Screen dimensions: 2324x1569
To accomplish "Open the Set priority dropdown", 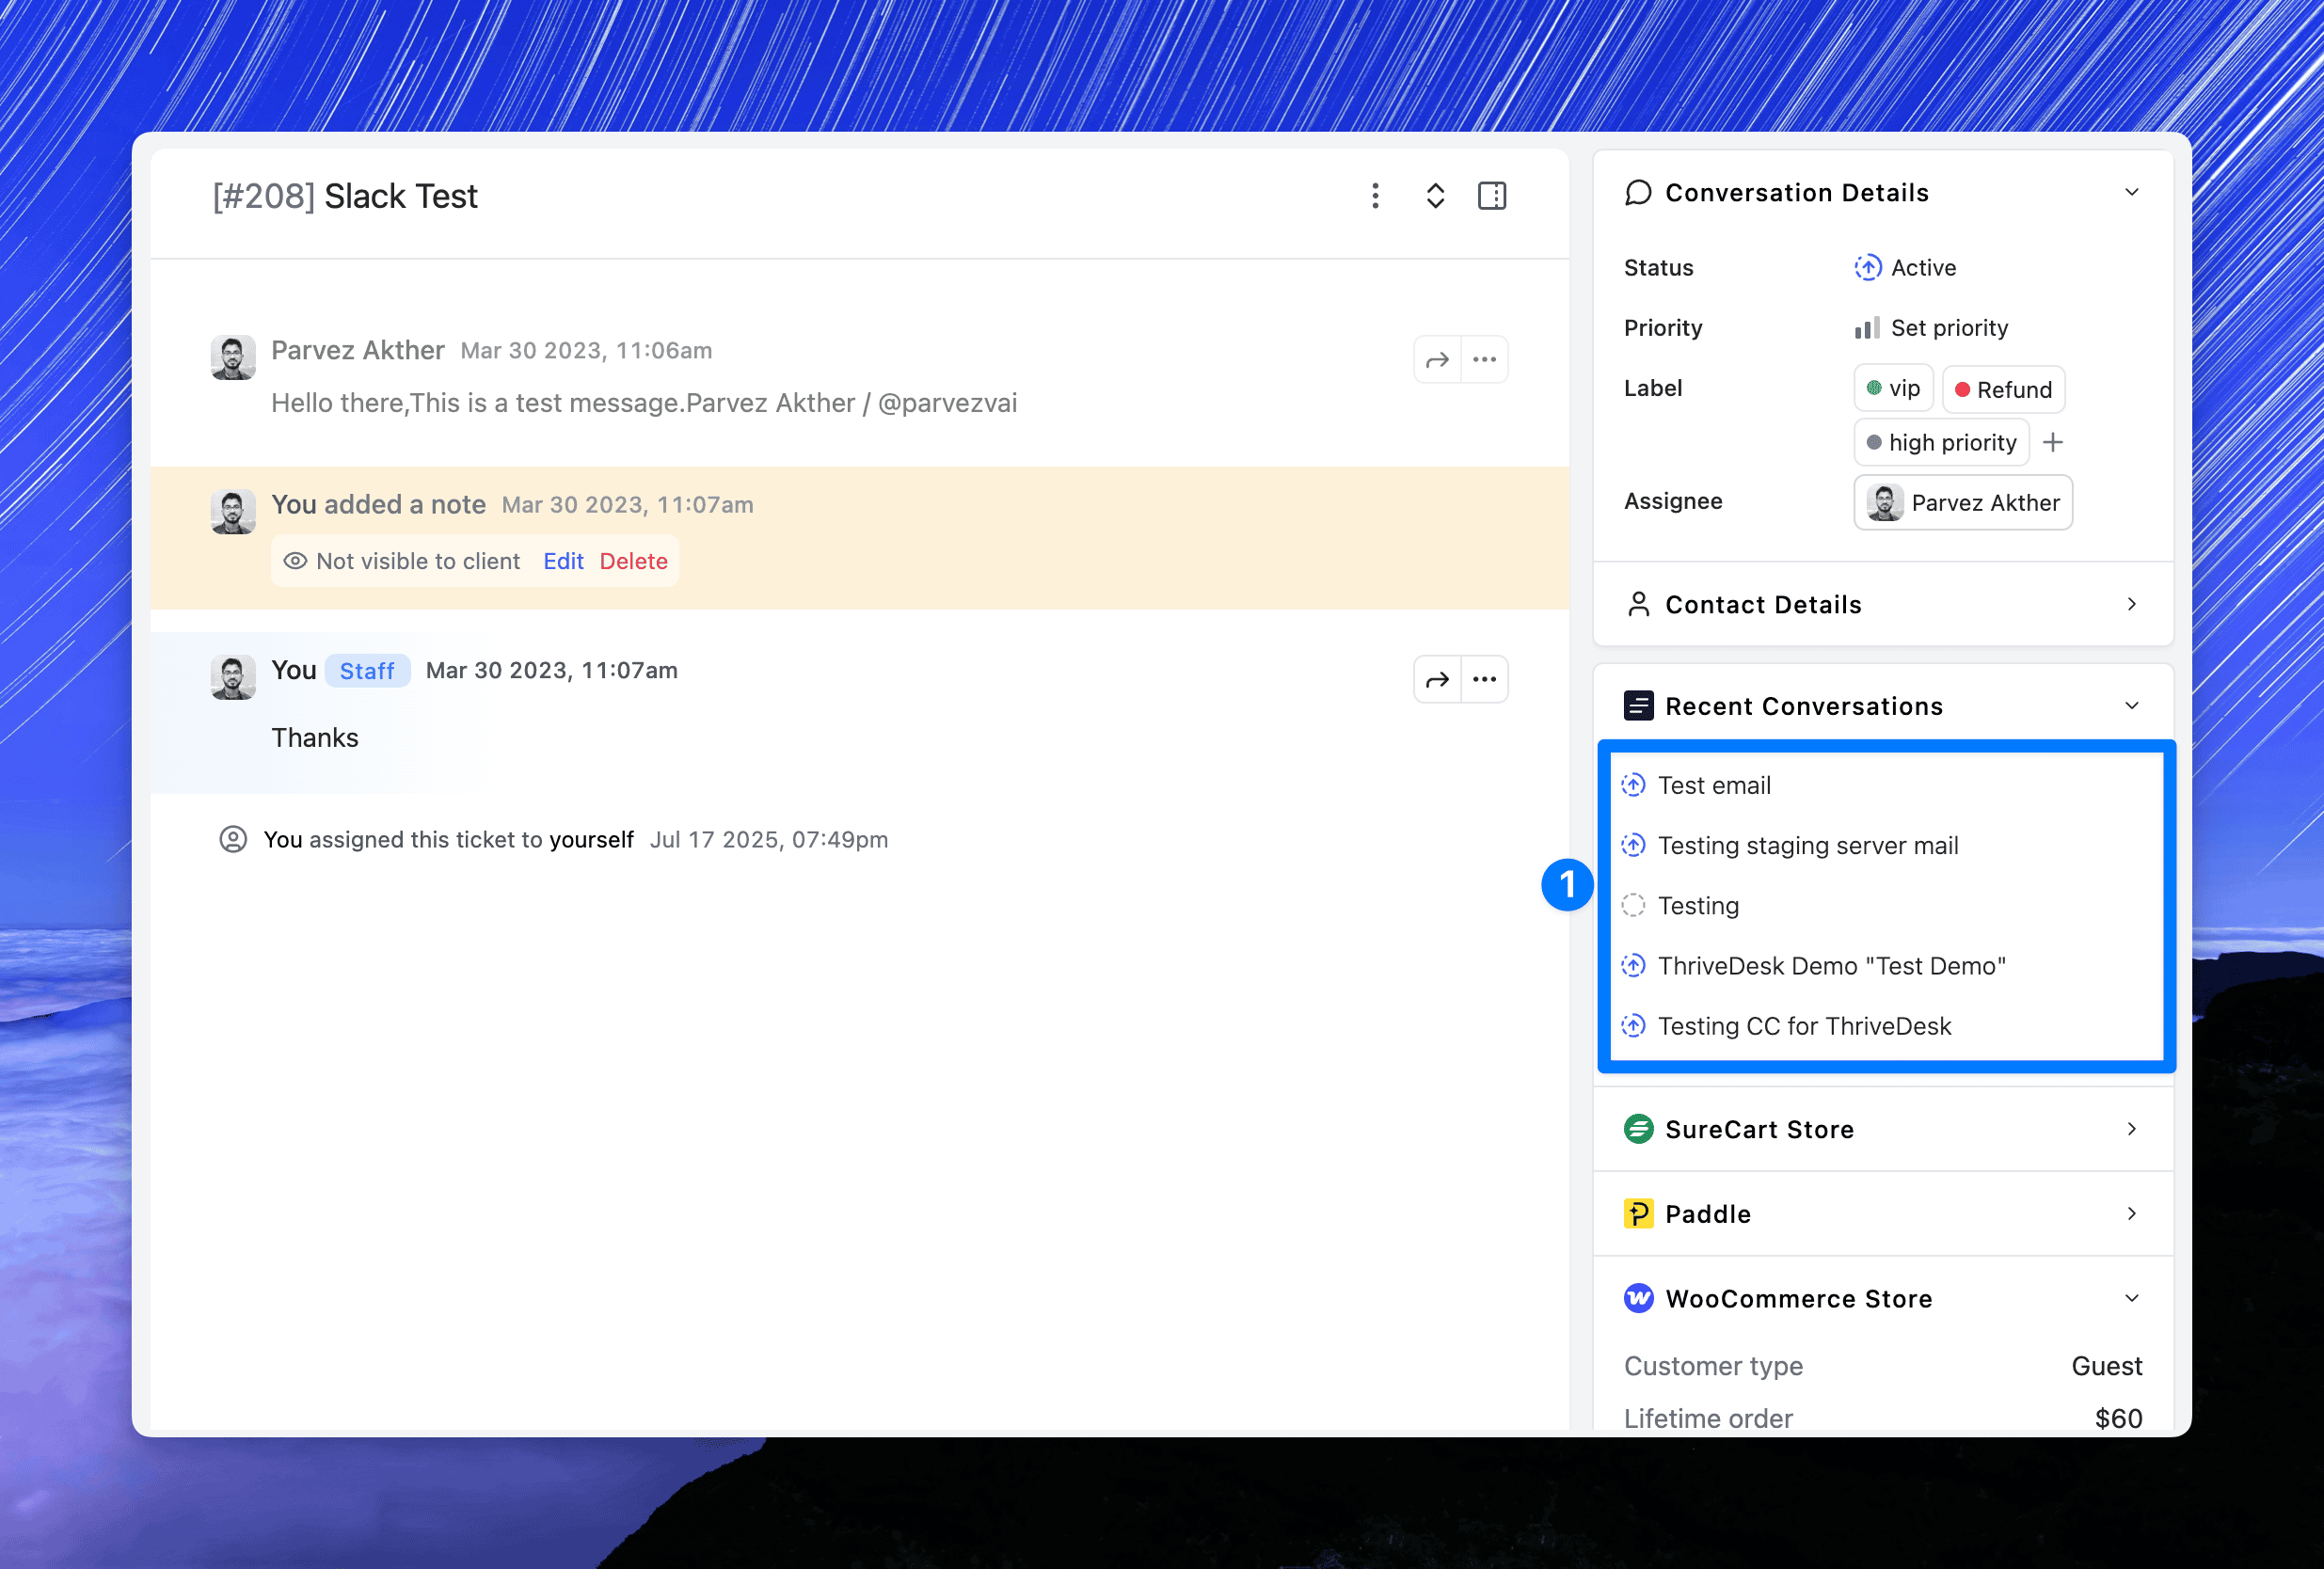I will tap(1930, 328).
